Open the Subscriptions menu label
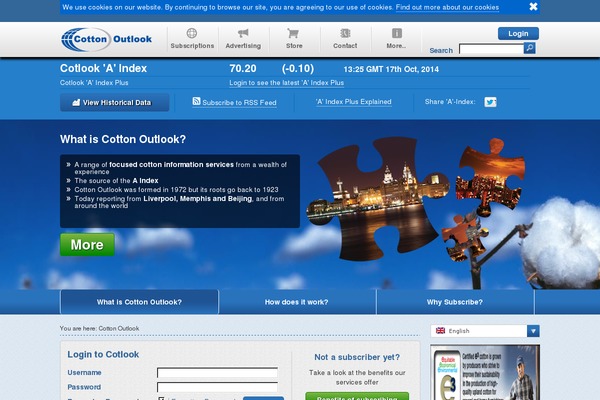Image resolution: width=600 pixels, height=400 pixels. [x=192, y=46]
